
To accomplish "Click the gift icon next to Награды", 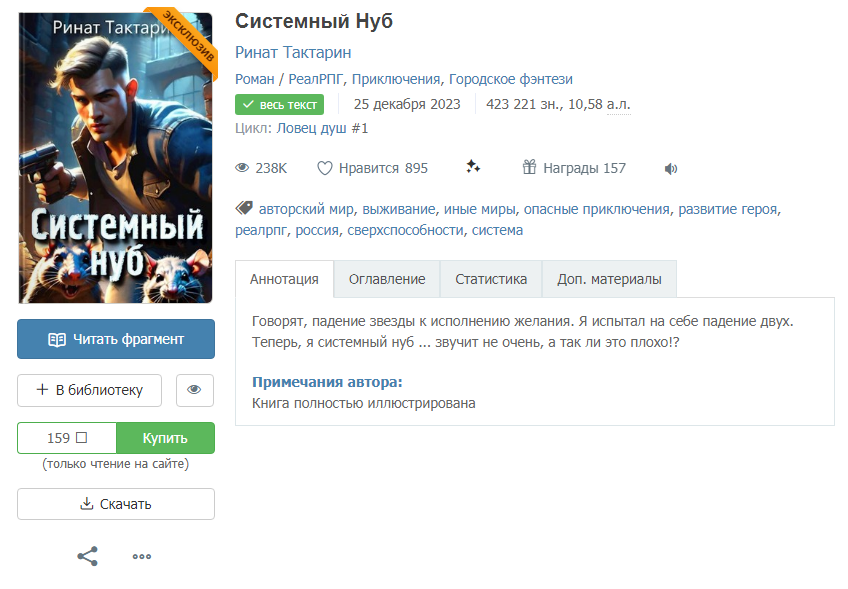I will tap(529, 167).
